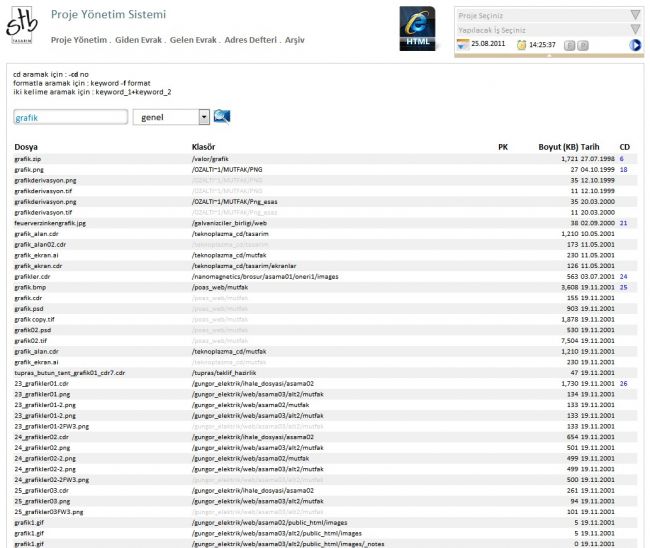
Task: Click the second small gray square button
Action: click(x=583, y=45)
